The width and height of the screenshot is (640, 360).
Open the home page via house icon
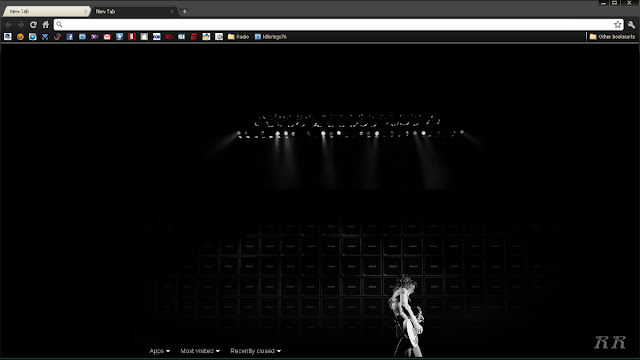[46, 25]
